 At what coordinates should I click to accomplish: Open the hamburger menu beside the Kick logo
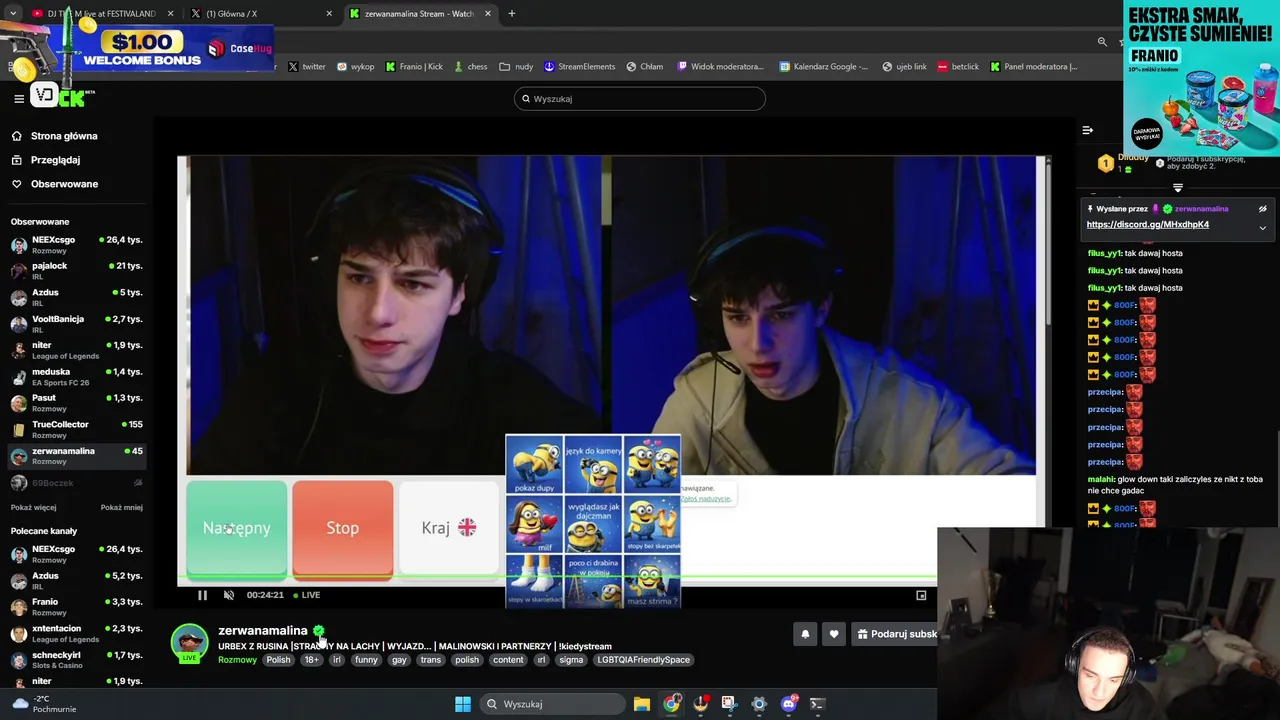click(18, 98)
